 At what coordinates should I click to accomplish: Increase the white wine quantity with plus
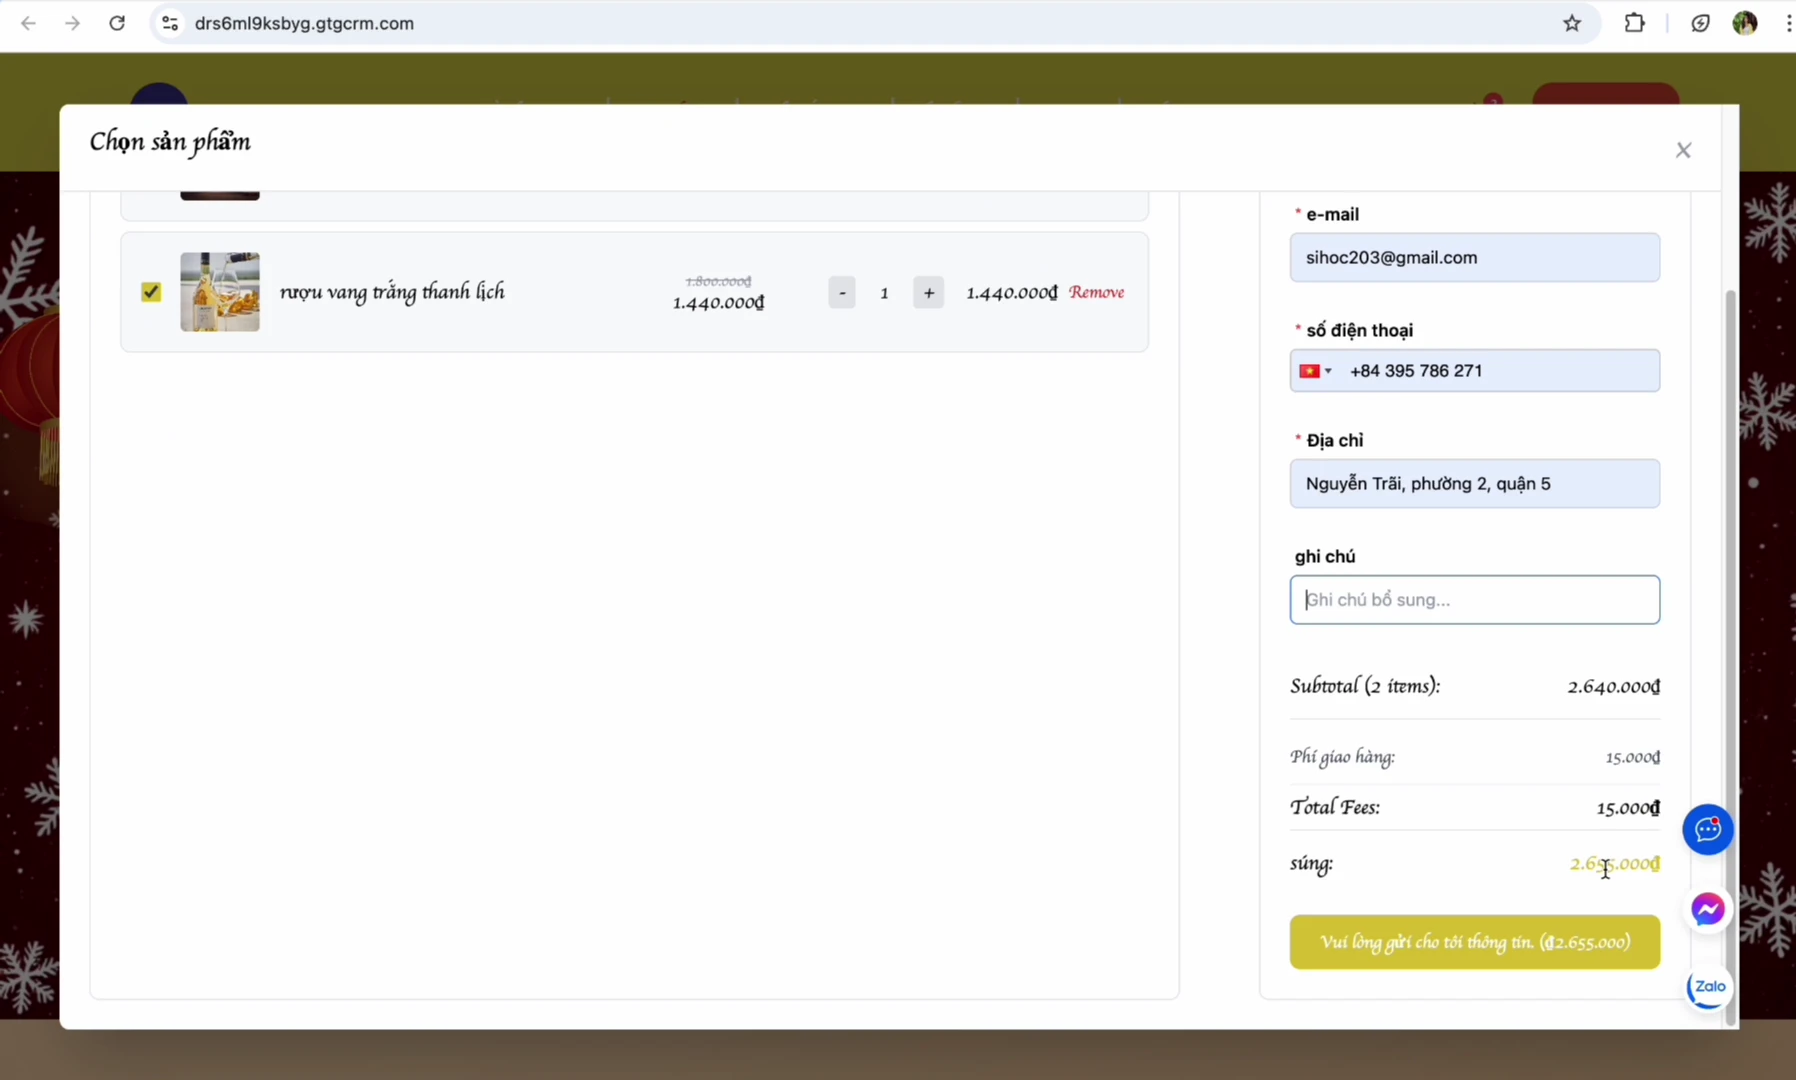point(928,293)
